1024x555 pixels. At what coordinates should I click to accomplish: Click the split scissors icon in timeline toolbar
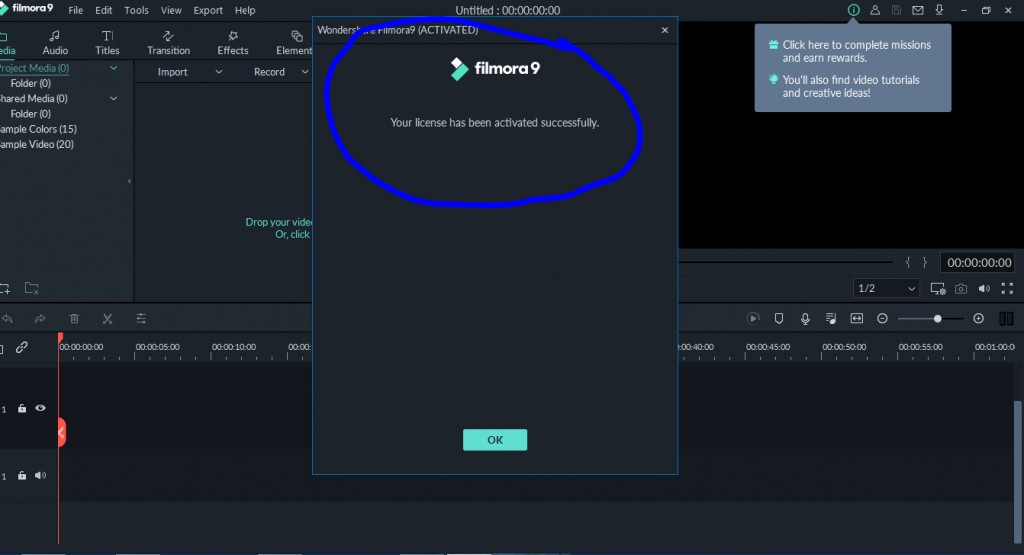[x=108, y=319]
